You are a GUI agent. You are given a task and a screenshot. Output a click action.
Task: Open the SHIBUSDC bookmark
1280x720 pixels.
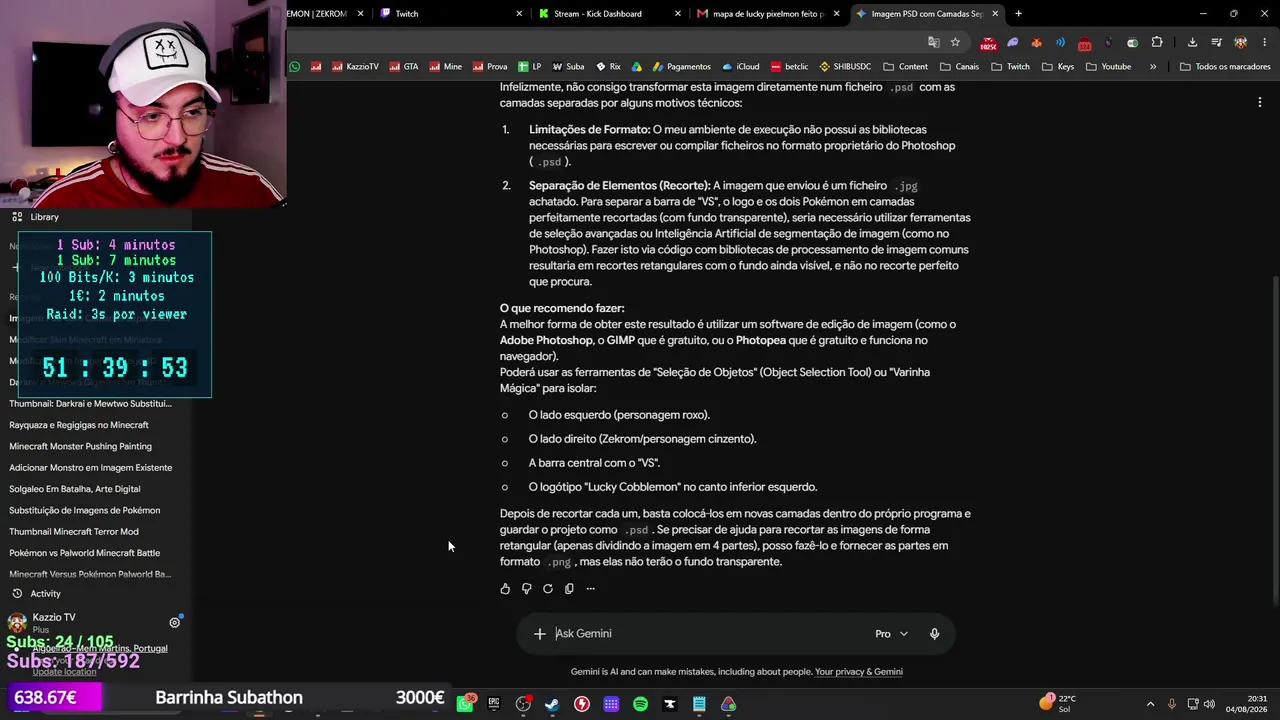coord(845,67)
